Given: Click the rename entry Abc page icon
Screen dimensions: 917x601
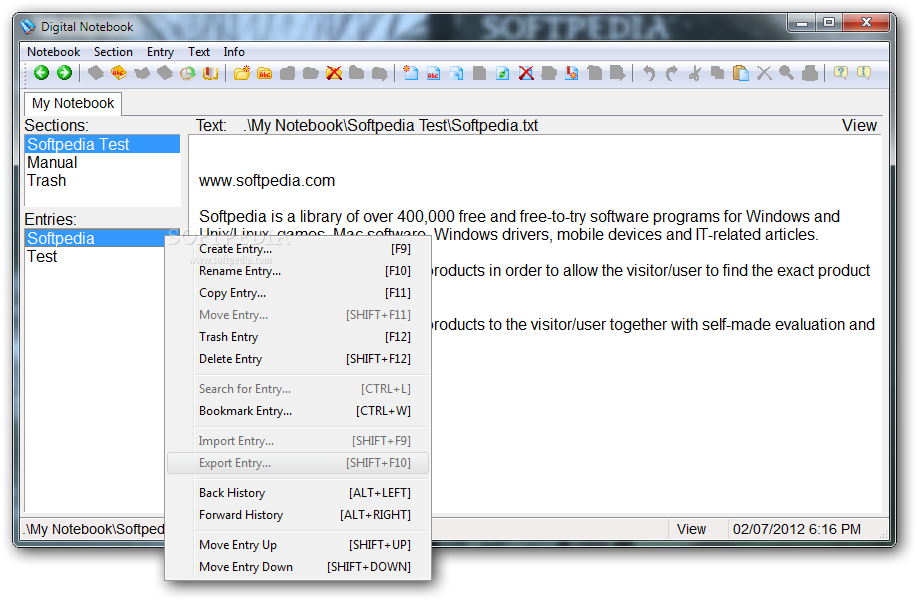Looking at the screenshot, I should (433, 74).
